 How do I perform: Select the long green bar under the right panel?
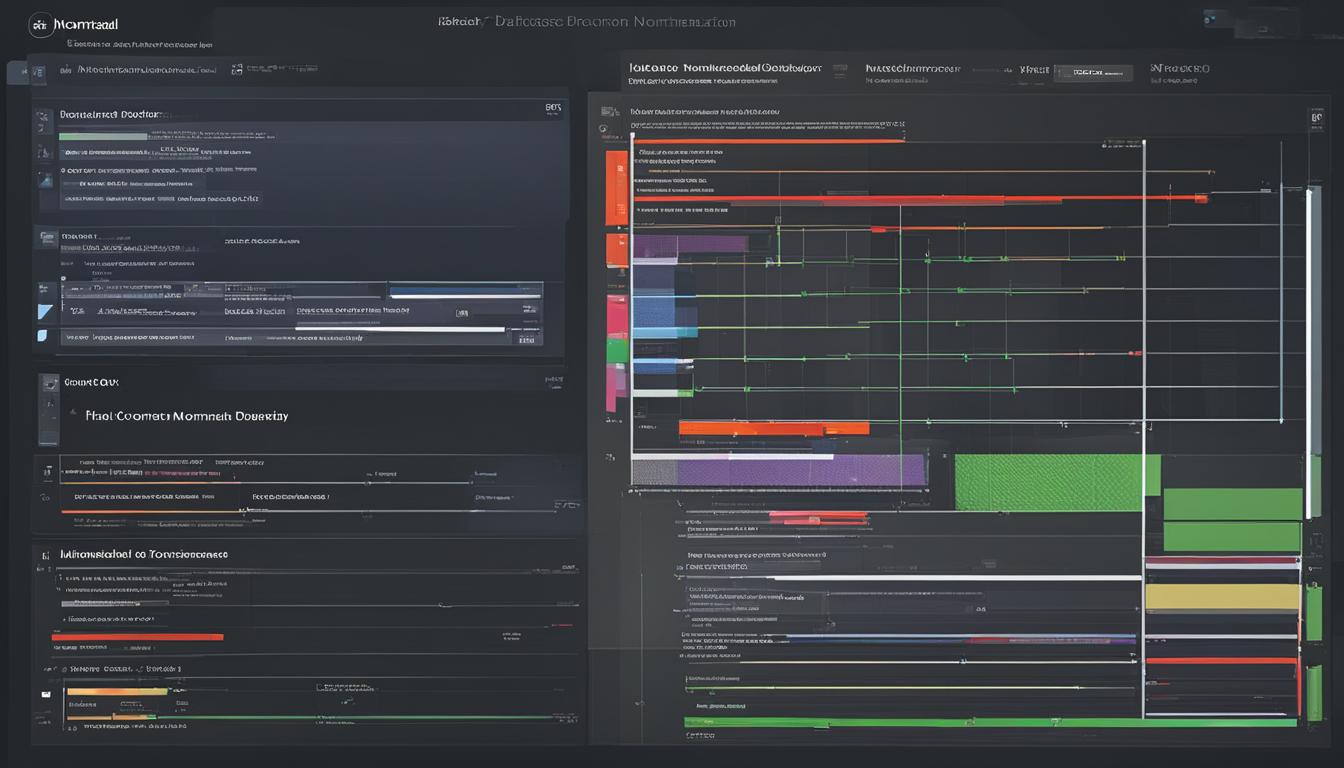point(990,721)
